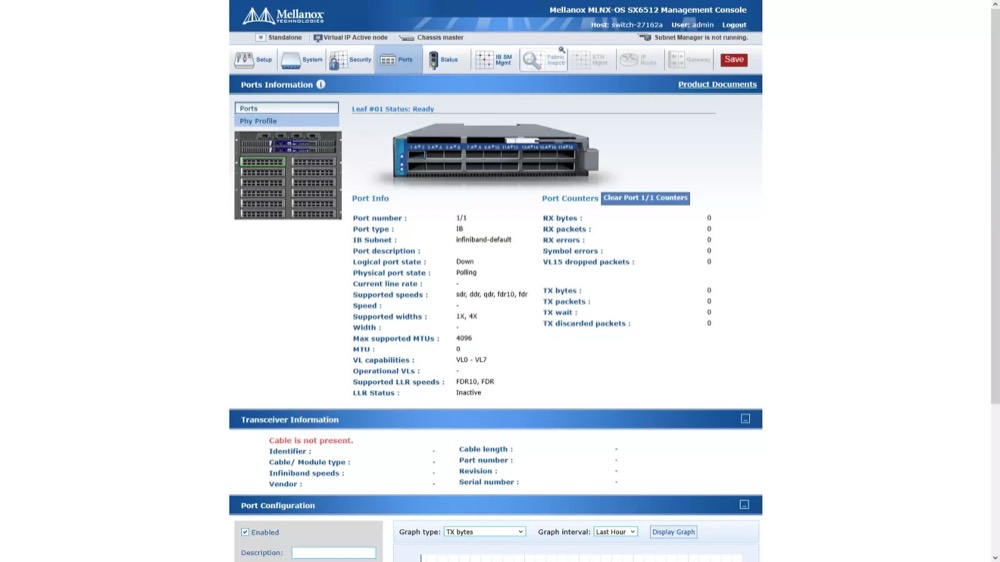Image resolution: width=1000 pixels, height=562 pixels.
Task: Click the leaf switch front panel image
Action: pyautogui.click(x=496, y=152)
